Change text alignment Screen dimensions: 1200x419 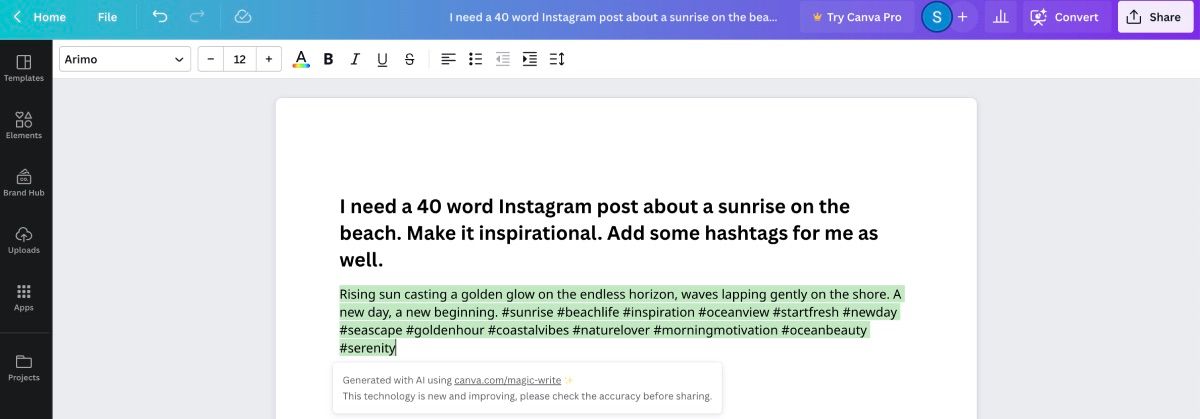(449, 59)
